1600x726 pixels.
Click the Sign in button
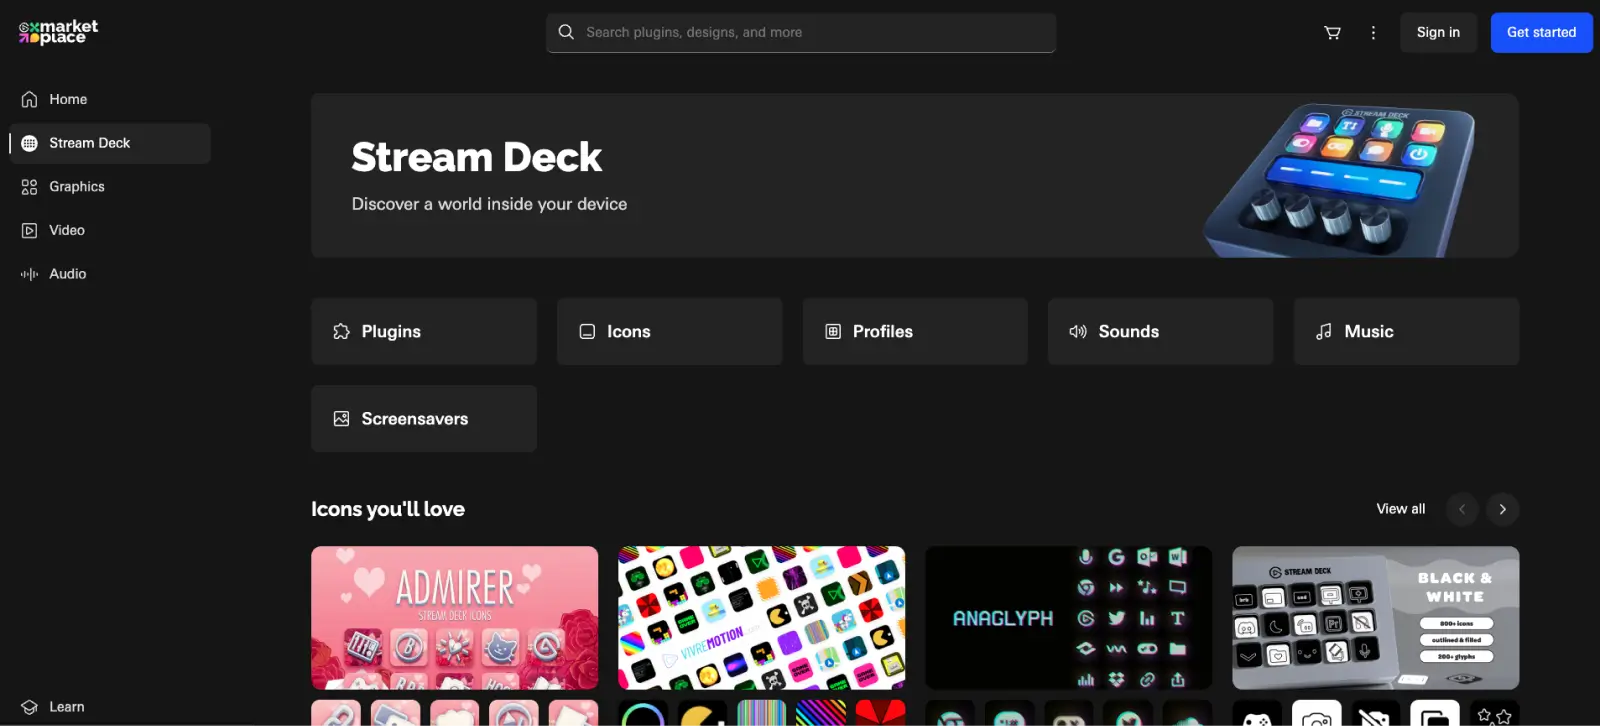pos(1438,32)
